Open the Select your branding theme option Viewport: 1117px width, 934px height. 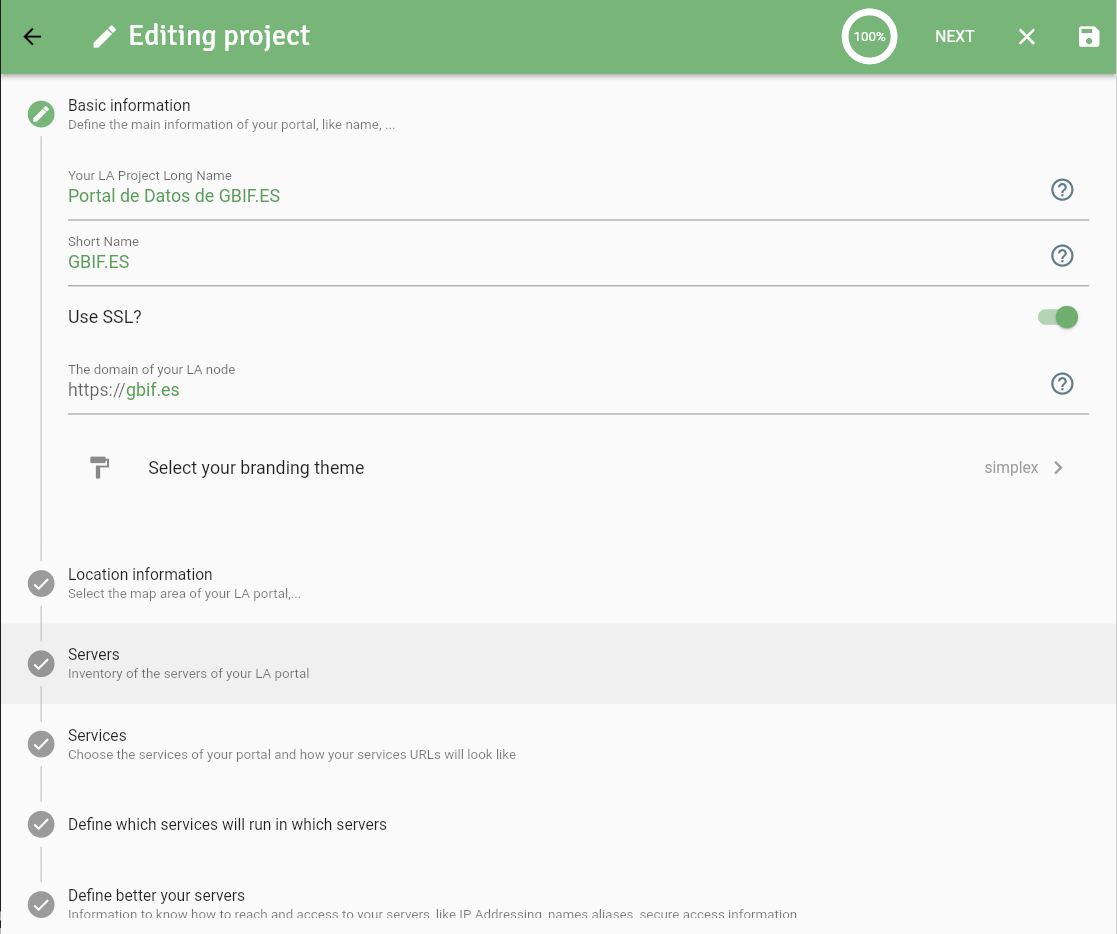tap(578, 467)
